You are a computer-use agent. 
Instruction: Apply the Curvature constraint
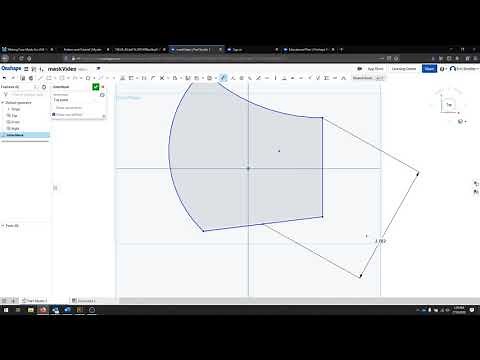(x=343, y=78)
